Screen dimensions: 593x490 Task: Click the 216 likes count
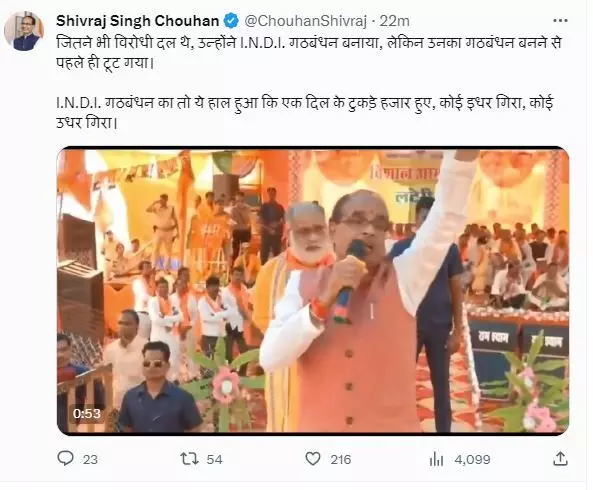(341, 459)
